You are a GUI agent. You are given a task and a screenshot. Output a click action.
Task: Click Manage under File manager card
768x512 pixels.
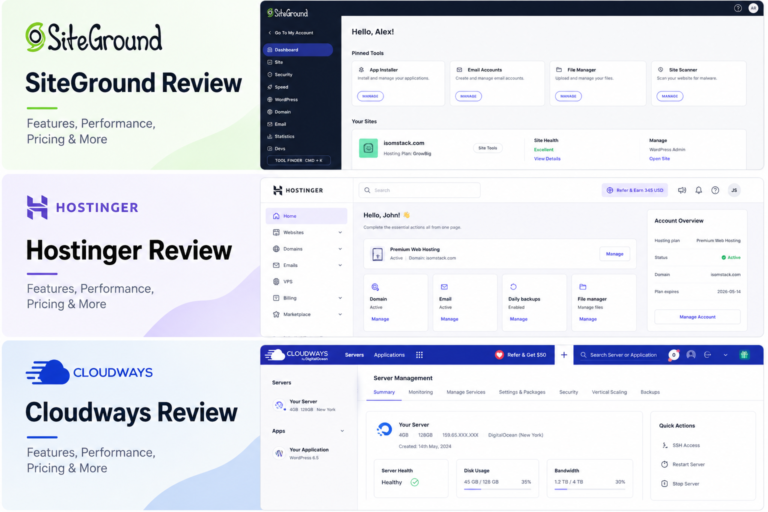point(588,319)
